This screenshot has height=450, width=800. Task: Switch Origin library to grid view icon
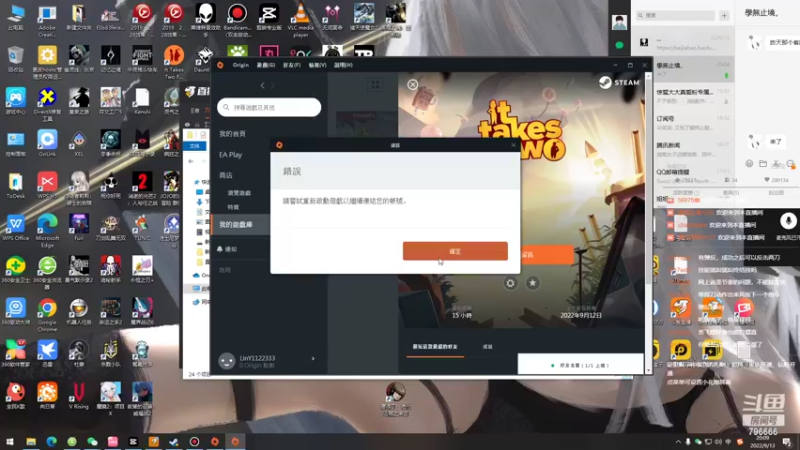point(375,85)
